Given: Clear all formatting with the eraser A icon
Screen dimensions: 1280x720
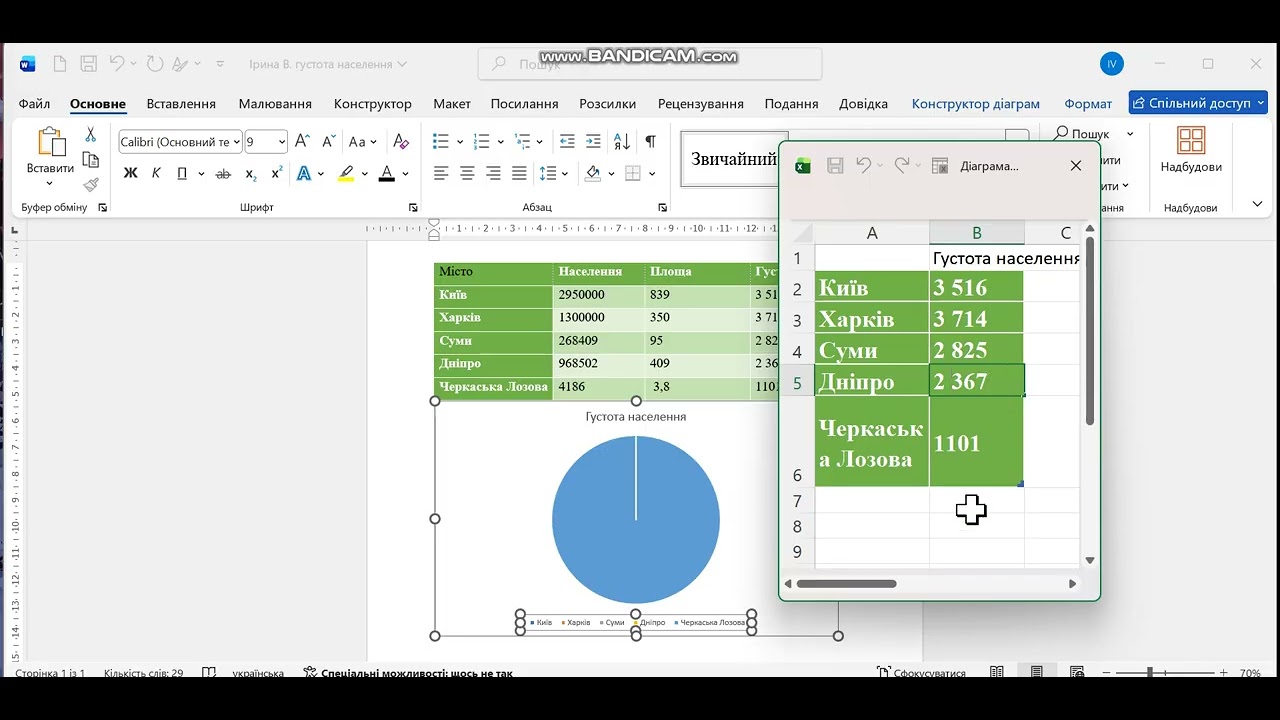Looking at the screenshot, I should point(401,142).
